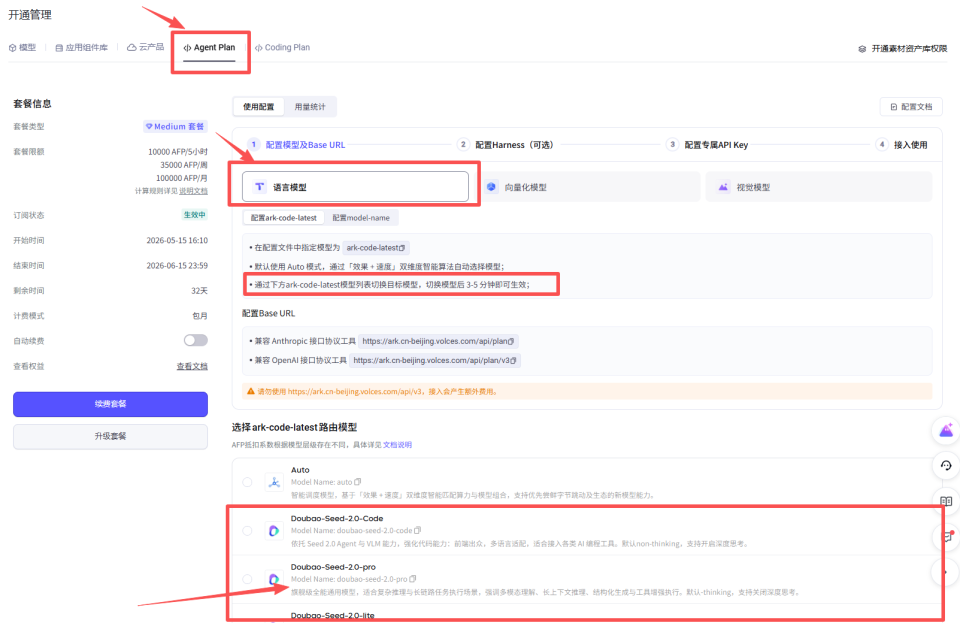960x623 pixels.
Task: Select the Doubao-Seed-2.0-pro radio button
Action: [247, 579]
